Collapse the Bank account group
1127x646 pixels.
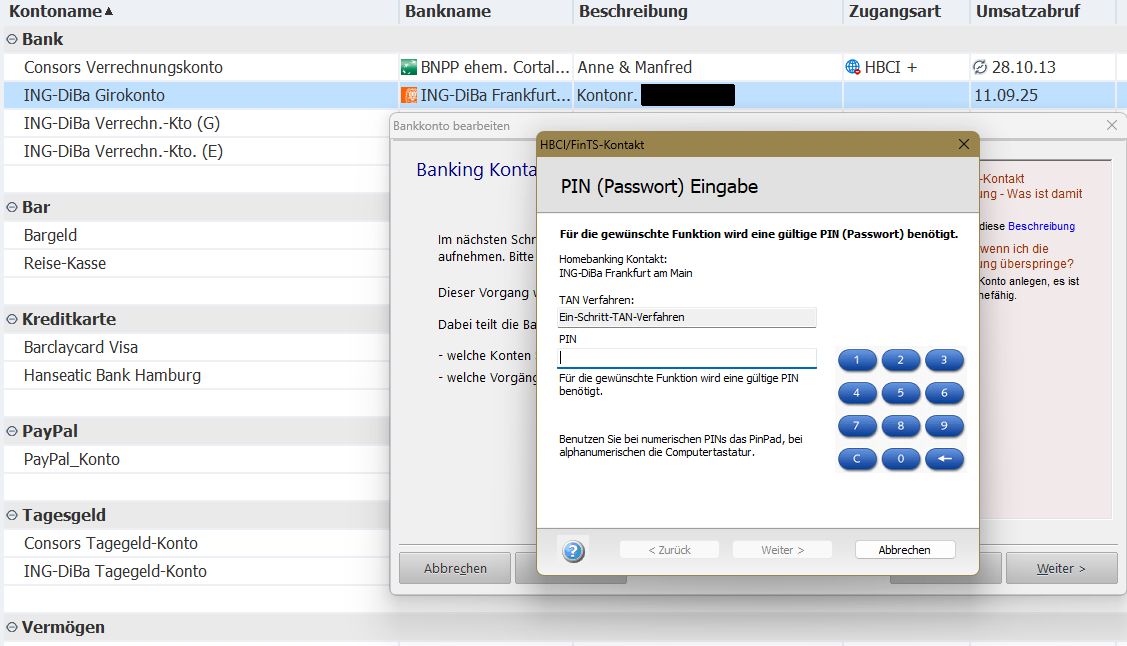tap(12, 40)
